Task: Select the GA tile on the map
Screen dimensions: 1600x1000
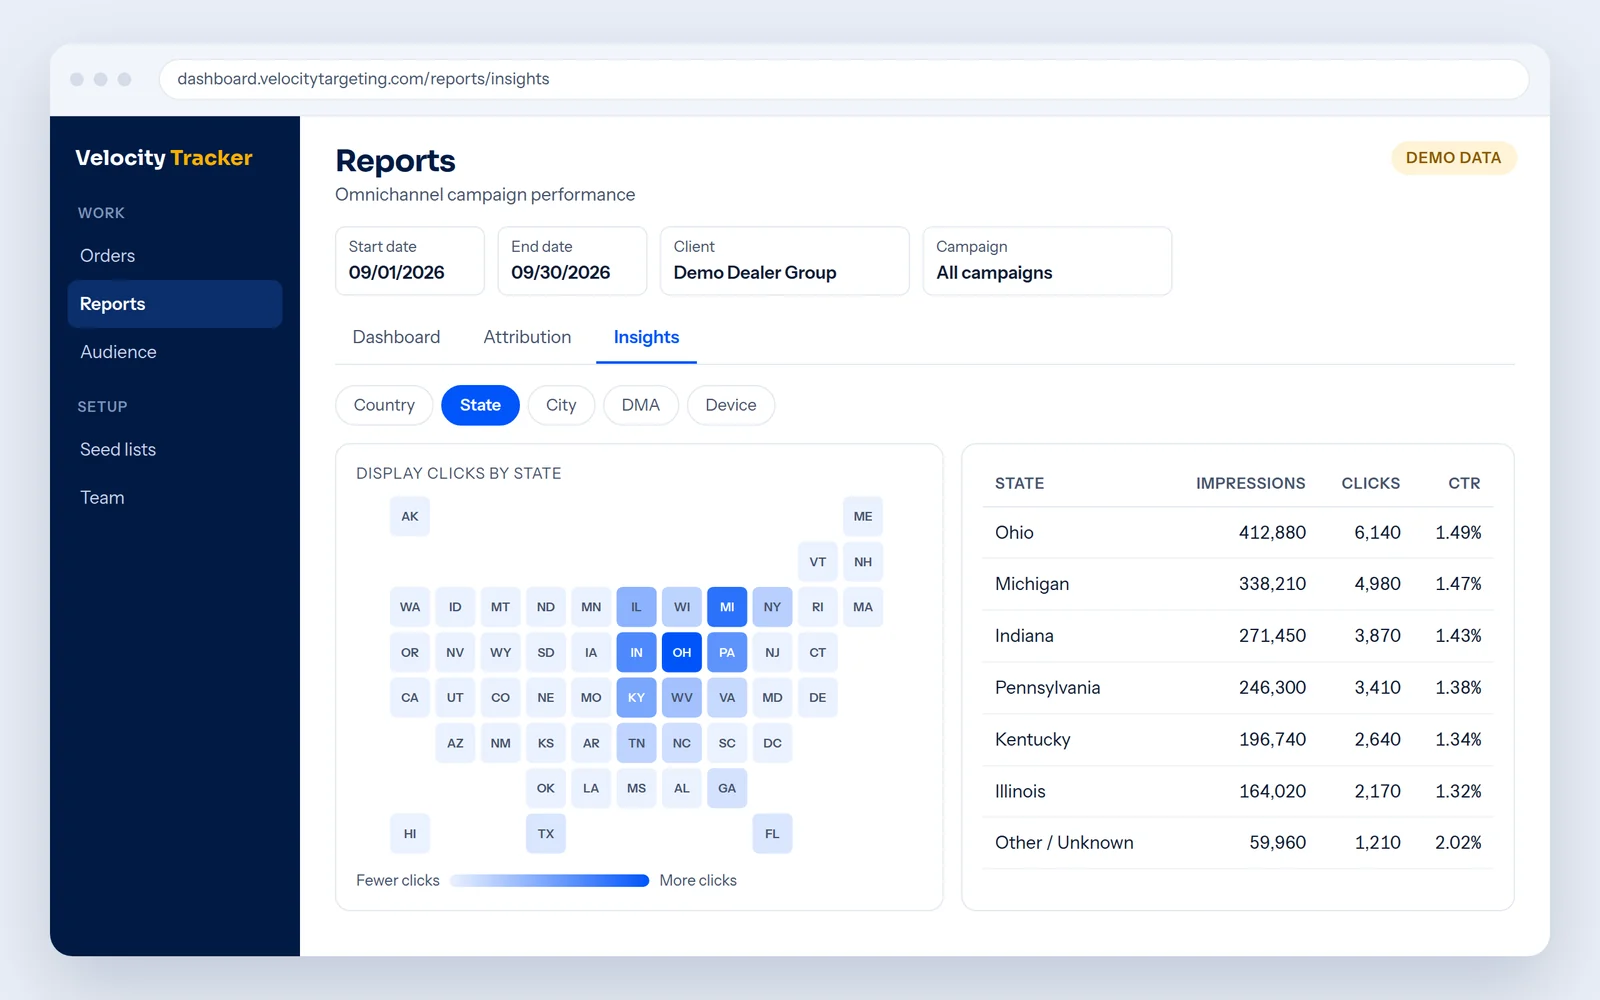Action: pos(727,788)
